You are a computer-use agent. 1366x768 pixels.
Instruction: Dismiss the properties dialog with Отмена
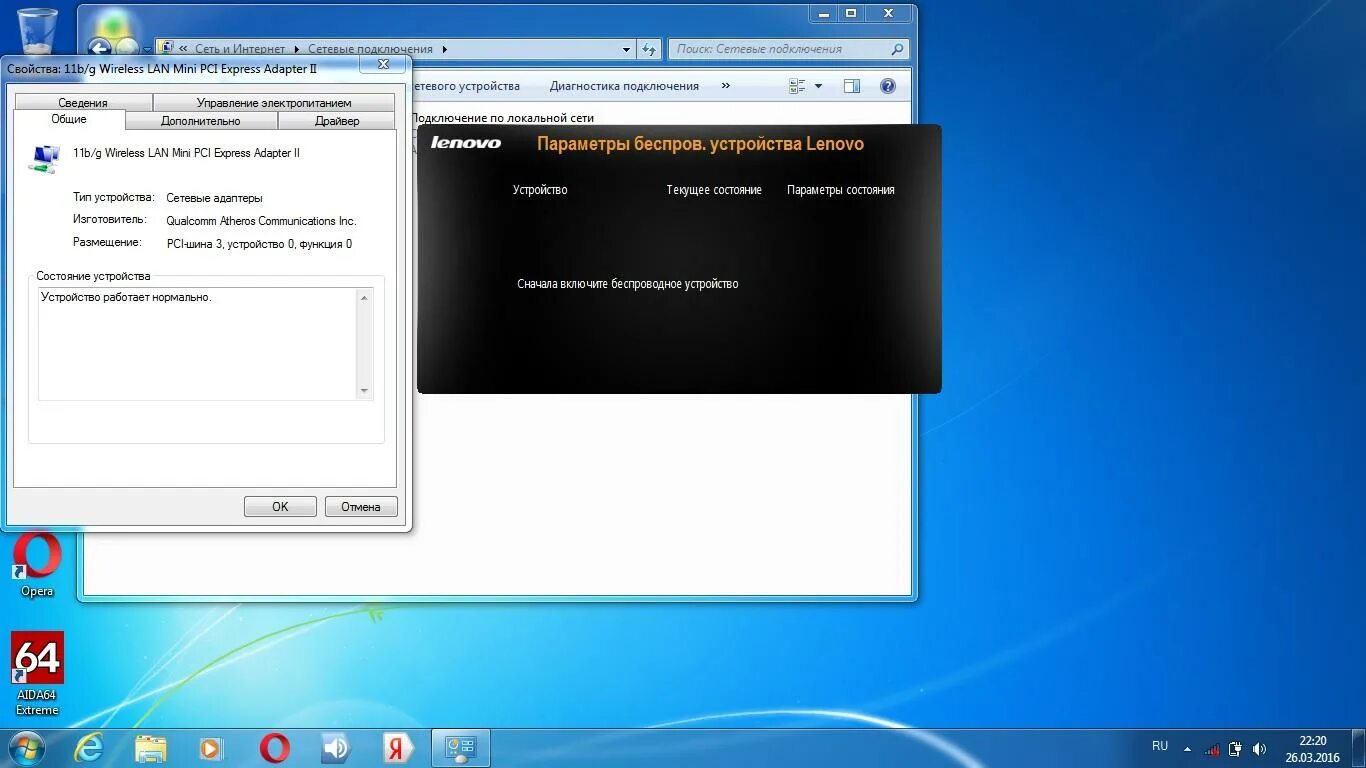click(361, 507)
